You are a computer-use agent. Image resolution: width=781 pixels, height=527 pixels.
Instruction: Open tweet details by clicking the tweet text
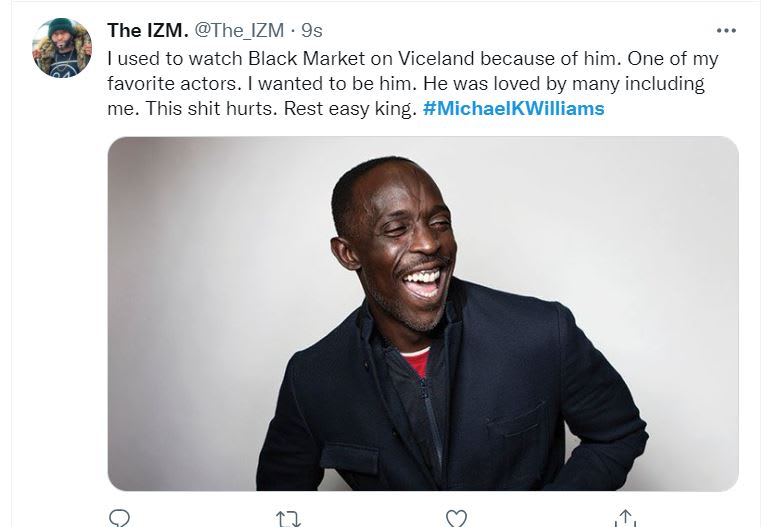coord(400,84)
